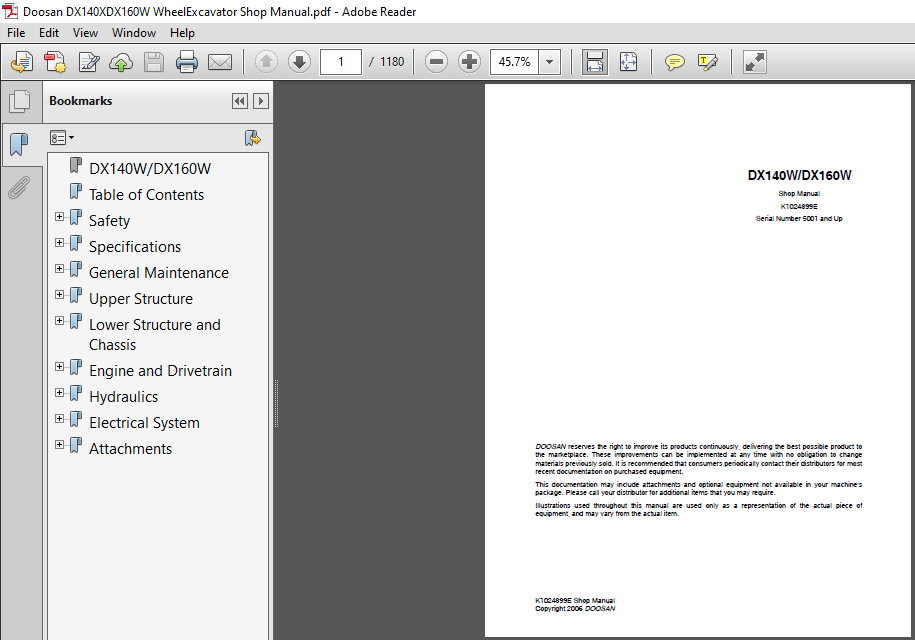Viewport: 915px width, 640px height.
Task: Click the Bookmarks panel header title
Action: 81,101
